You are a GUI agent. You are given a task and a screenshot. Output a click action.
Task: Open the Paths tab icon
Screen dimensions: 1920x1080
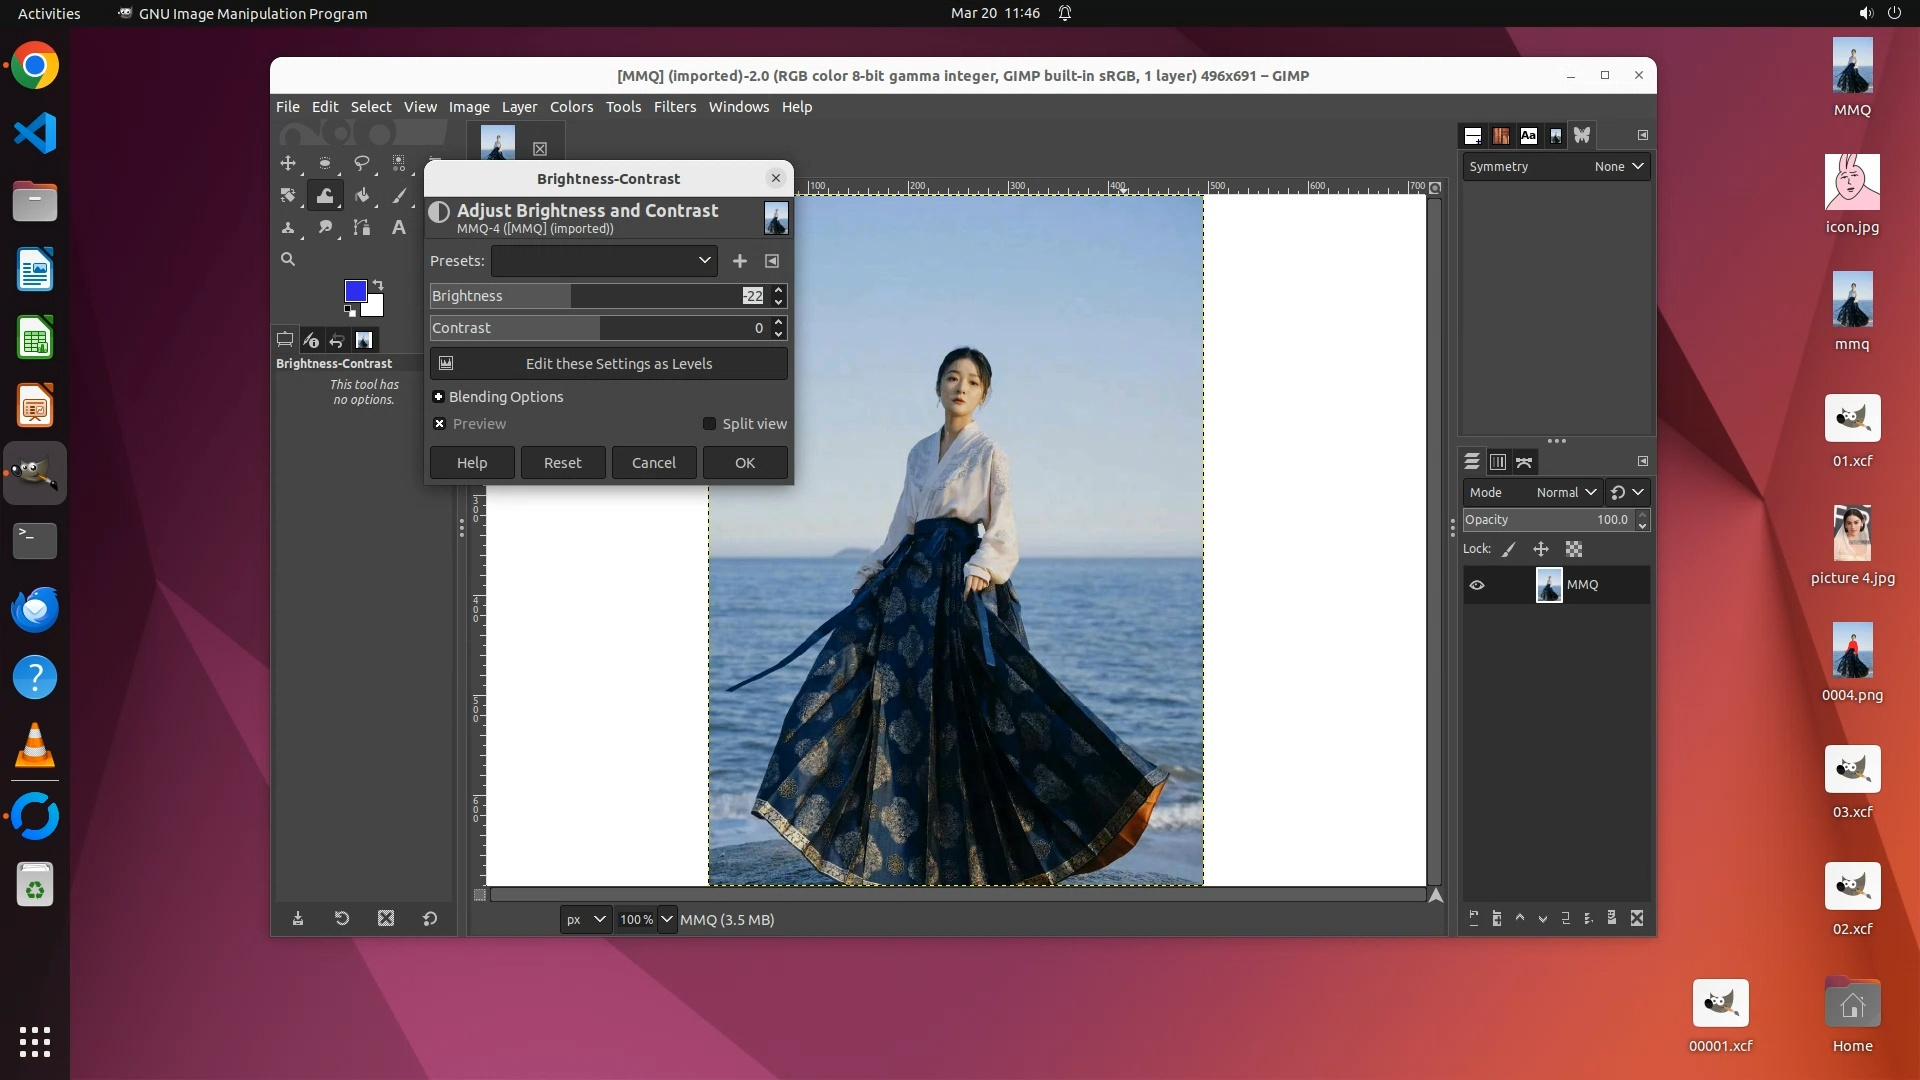(1524, 462)
